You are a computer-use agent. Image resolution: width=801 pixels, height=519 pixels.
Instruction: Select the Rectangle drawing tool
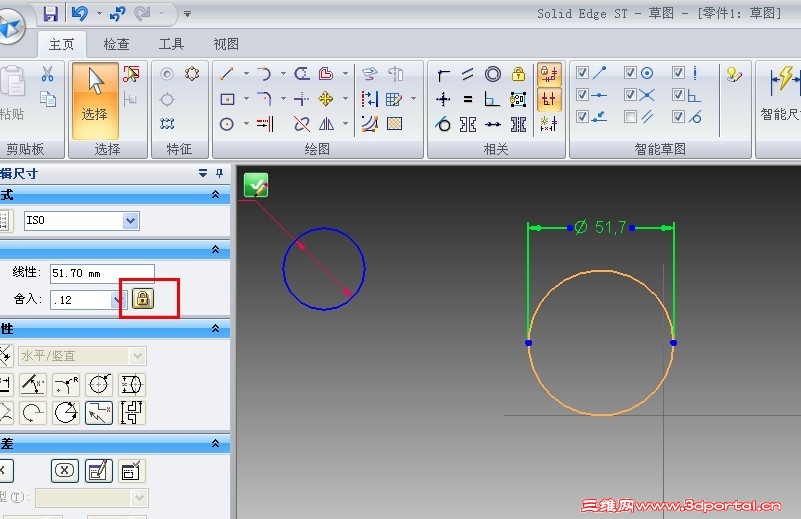(227, 99)
